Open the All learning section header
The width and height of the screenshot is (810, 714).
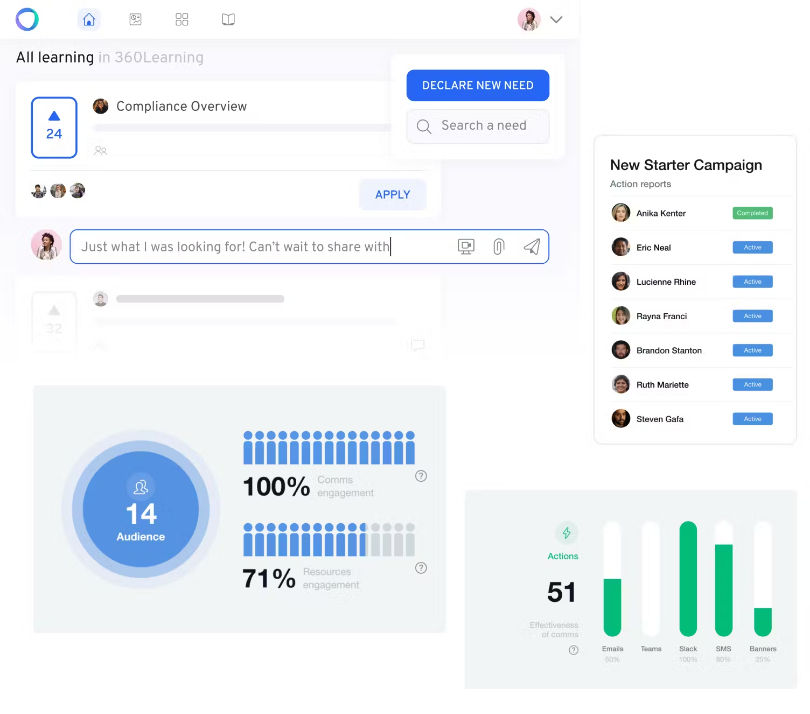(x=53, y=57)
